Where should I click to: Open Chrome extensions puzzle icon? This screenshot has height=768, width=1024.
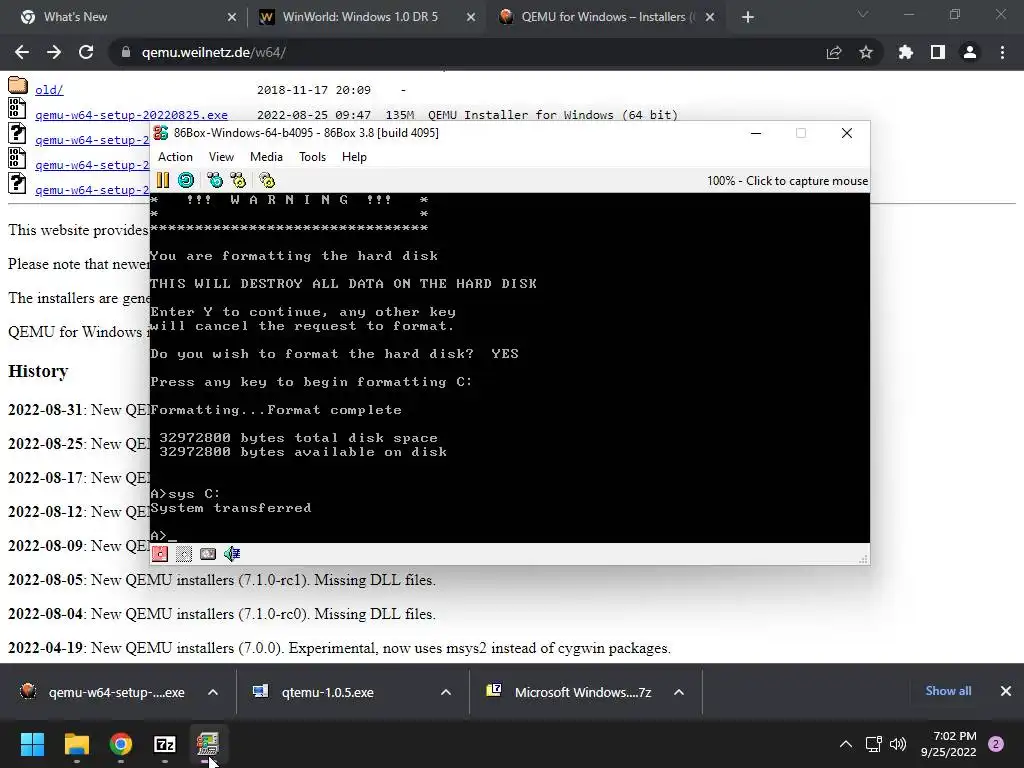point(906,52)
